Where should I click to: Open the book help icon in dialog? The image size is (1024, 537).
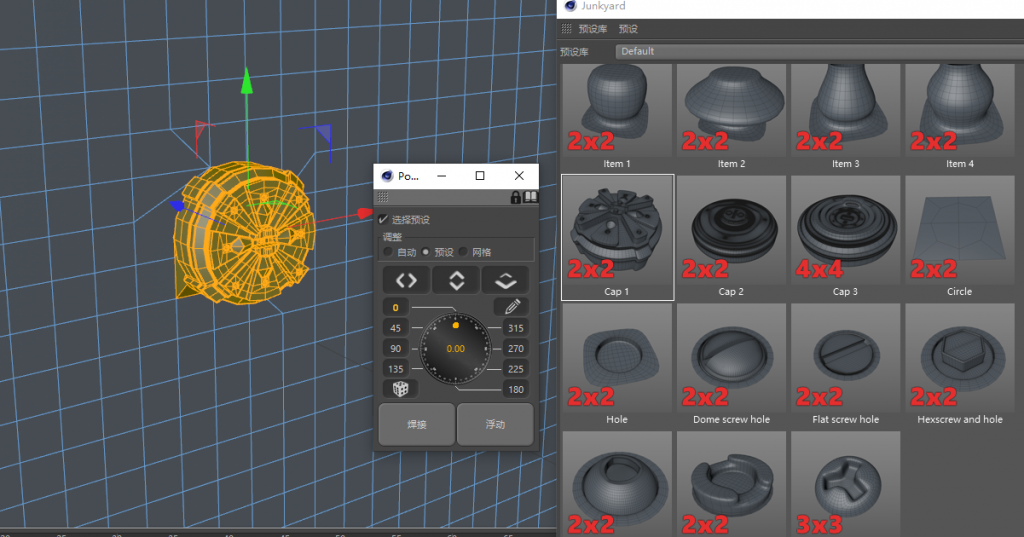pyautogui.click(x=530, y=197)
